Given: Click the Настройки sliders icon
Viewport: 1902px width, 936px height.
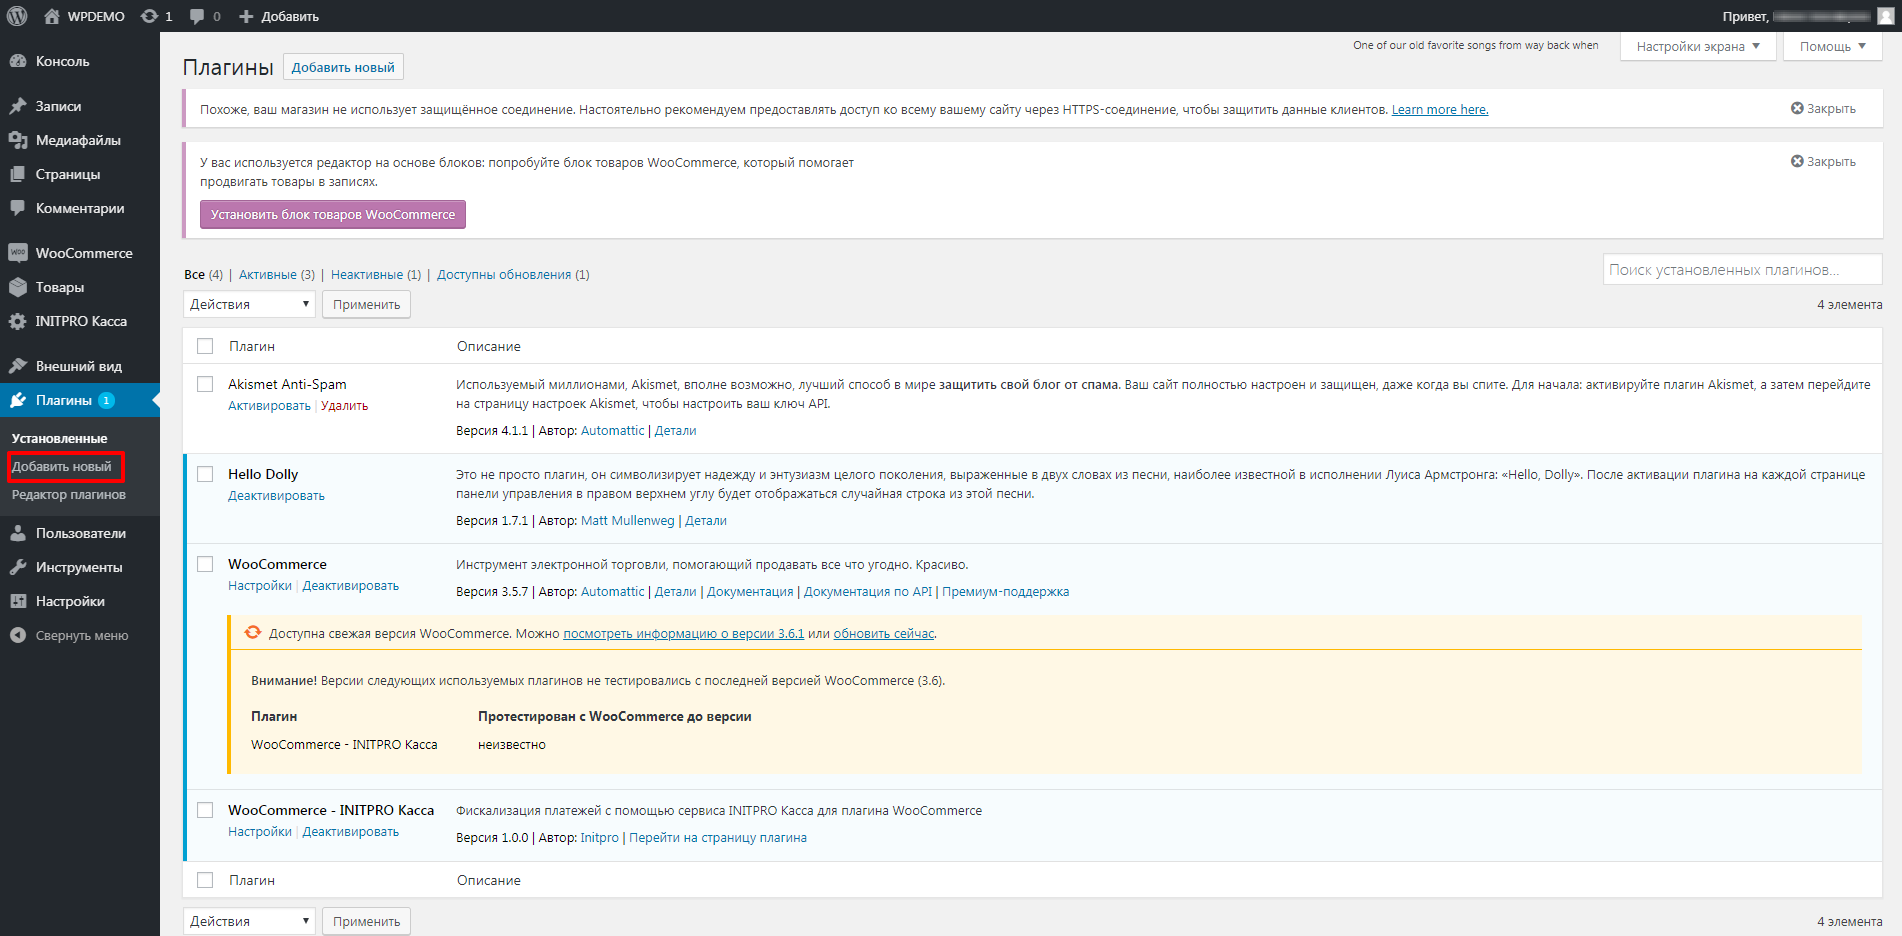Looking at the screenshot, I should coord(18,601).
